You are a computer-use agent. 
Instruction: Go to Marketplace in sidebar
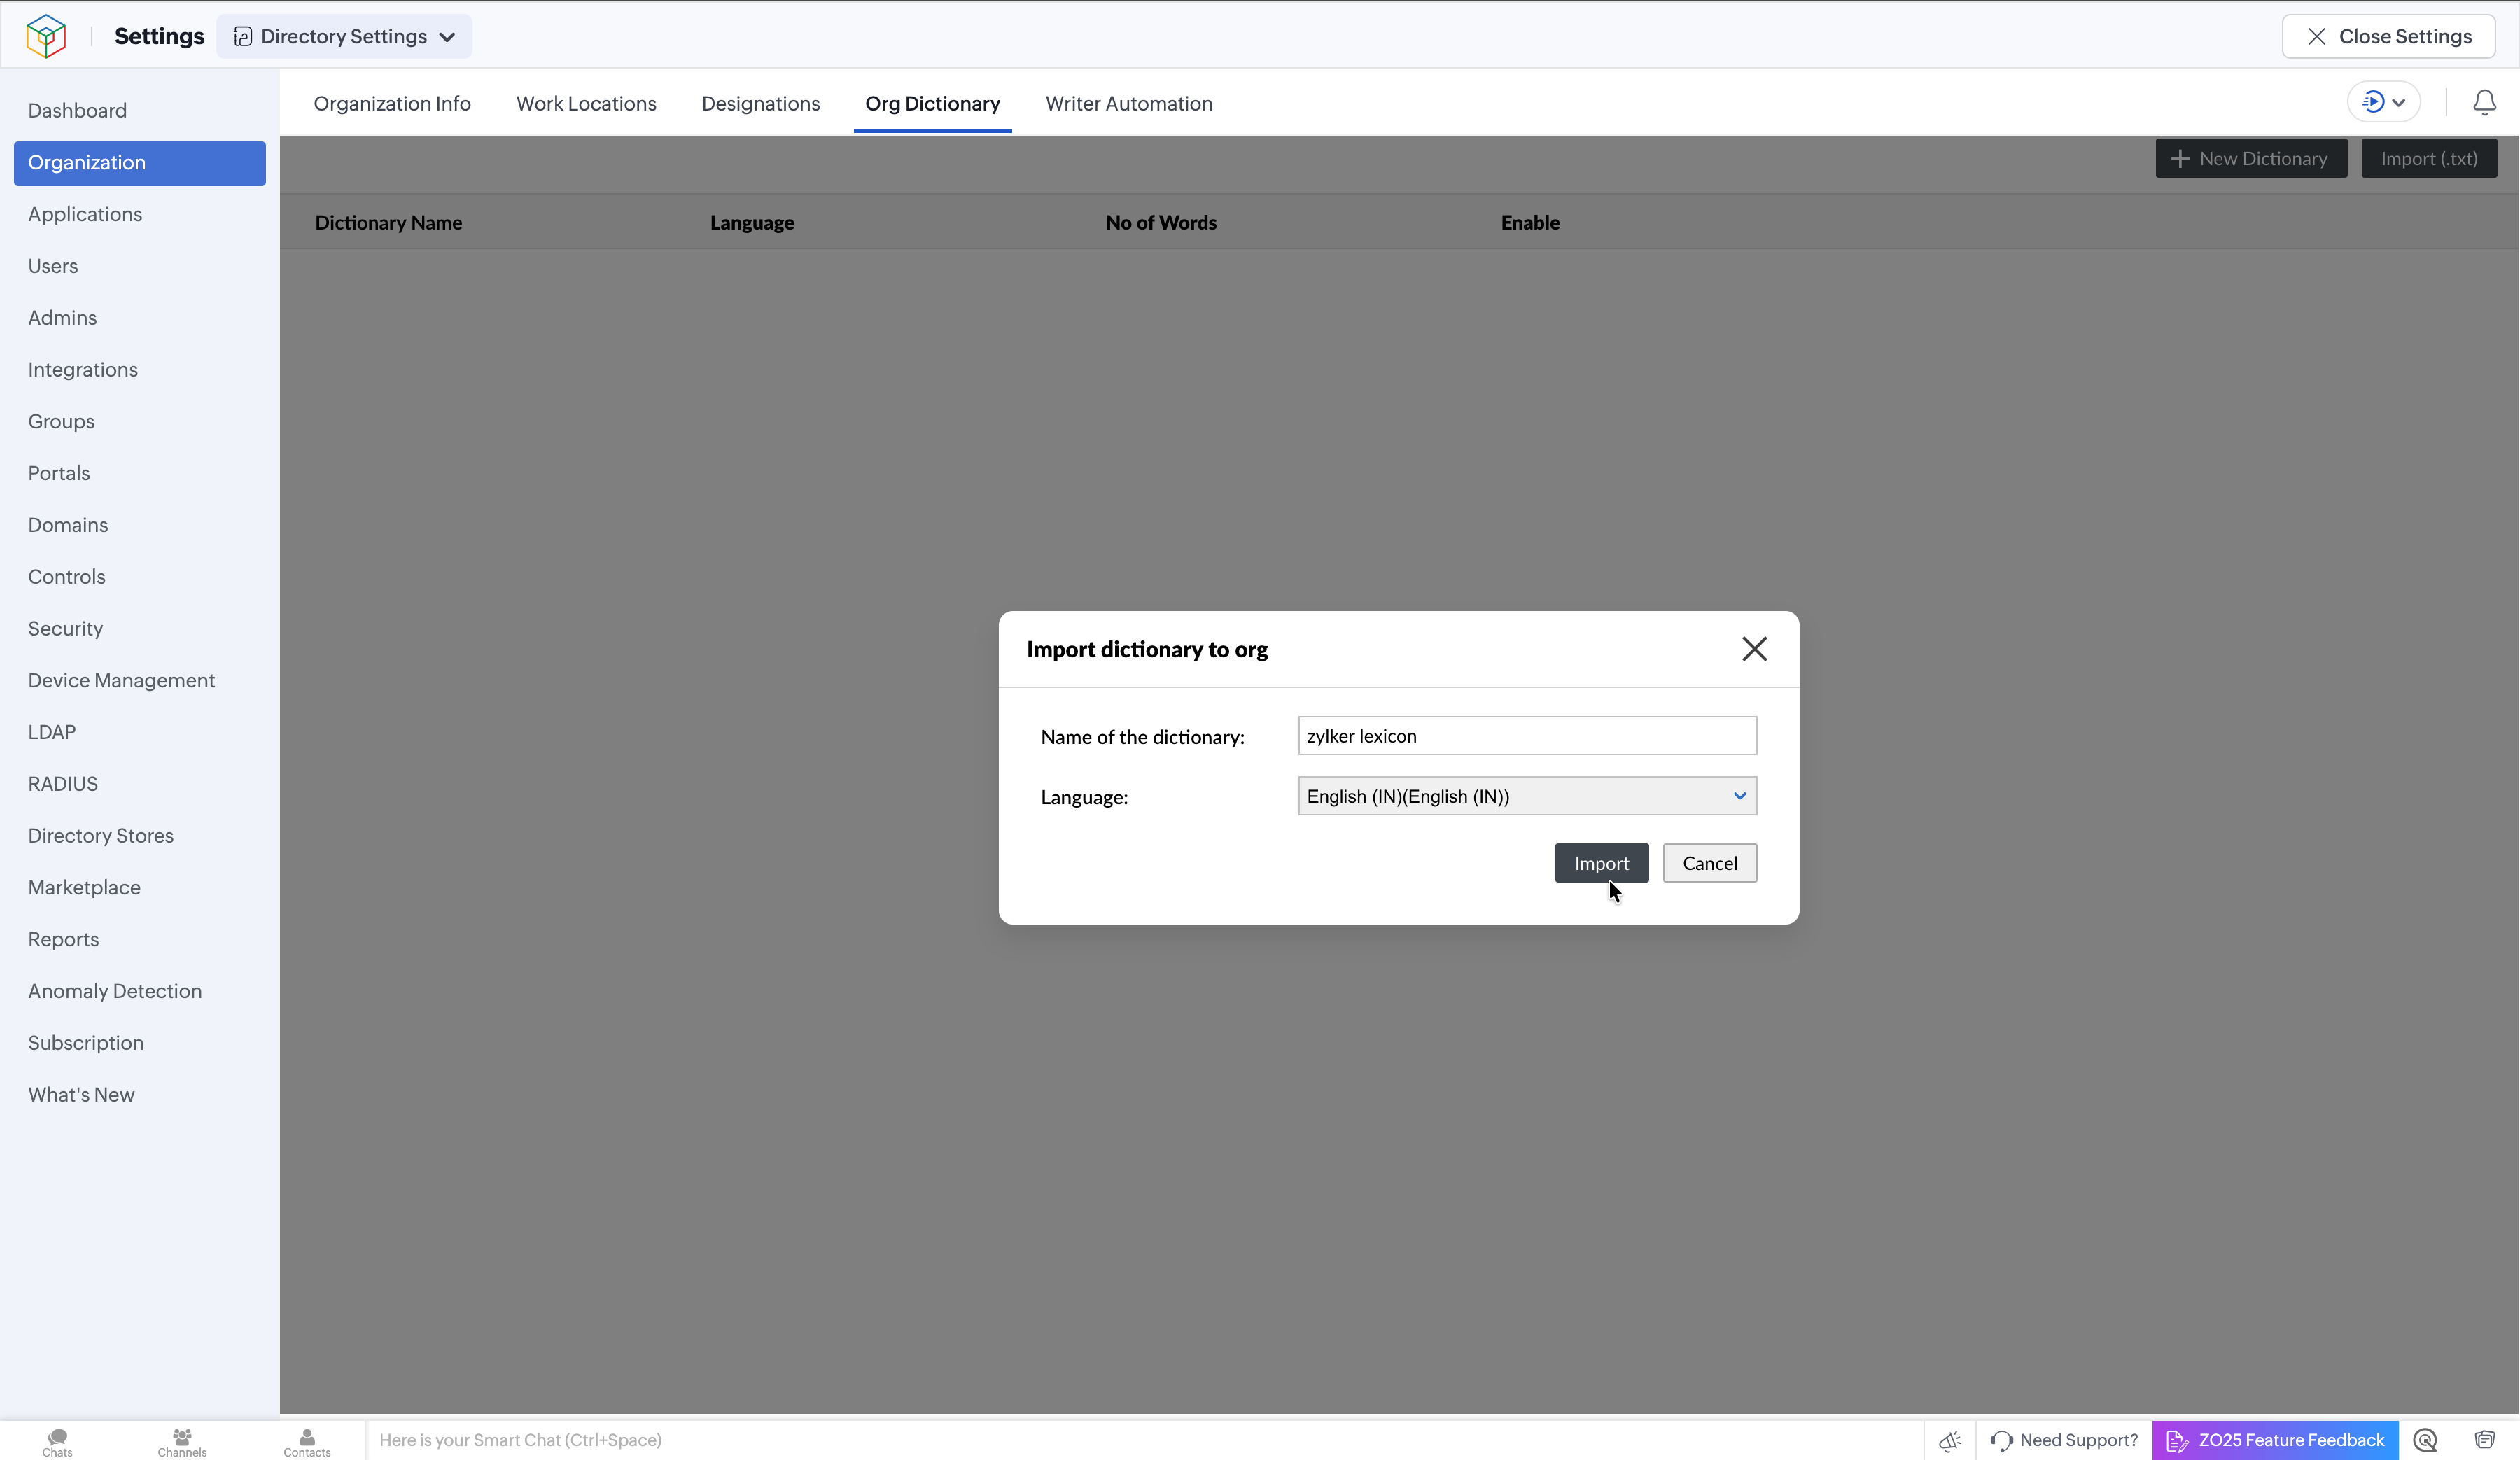84,887
